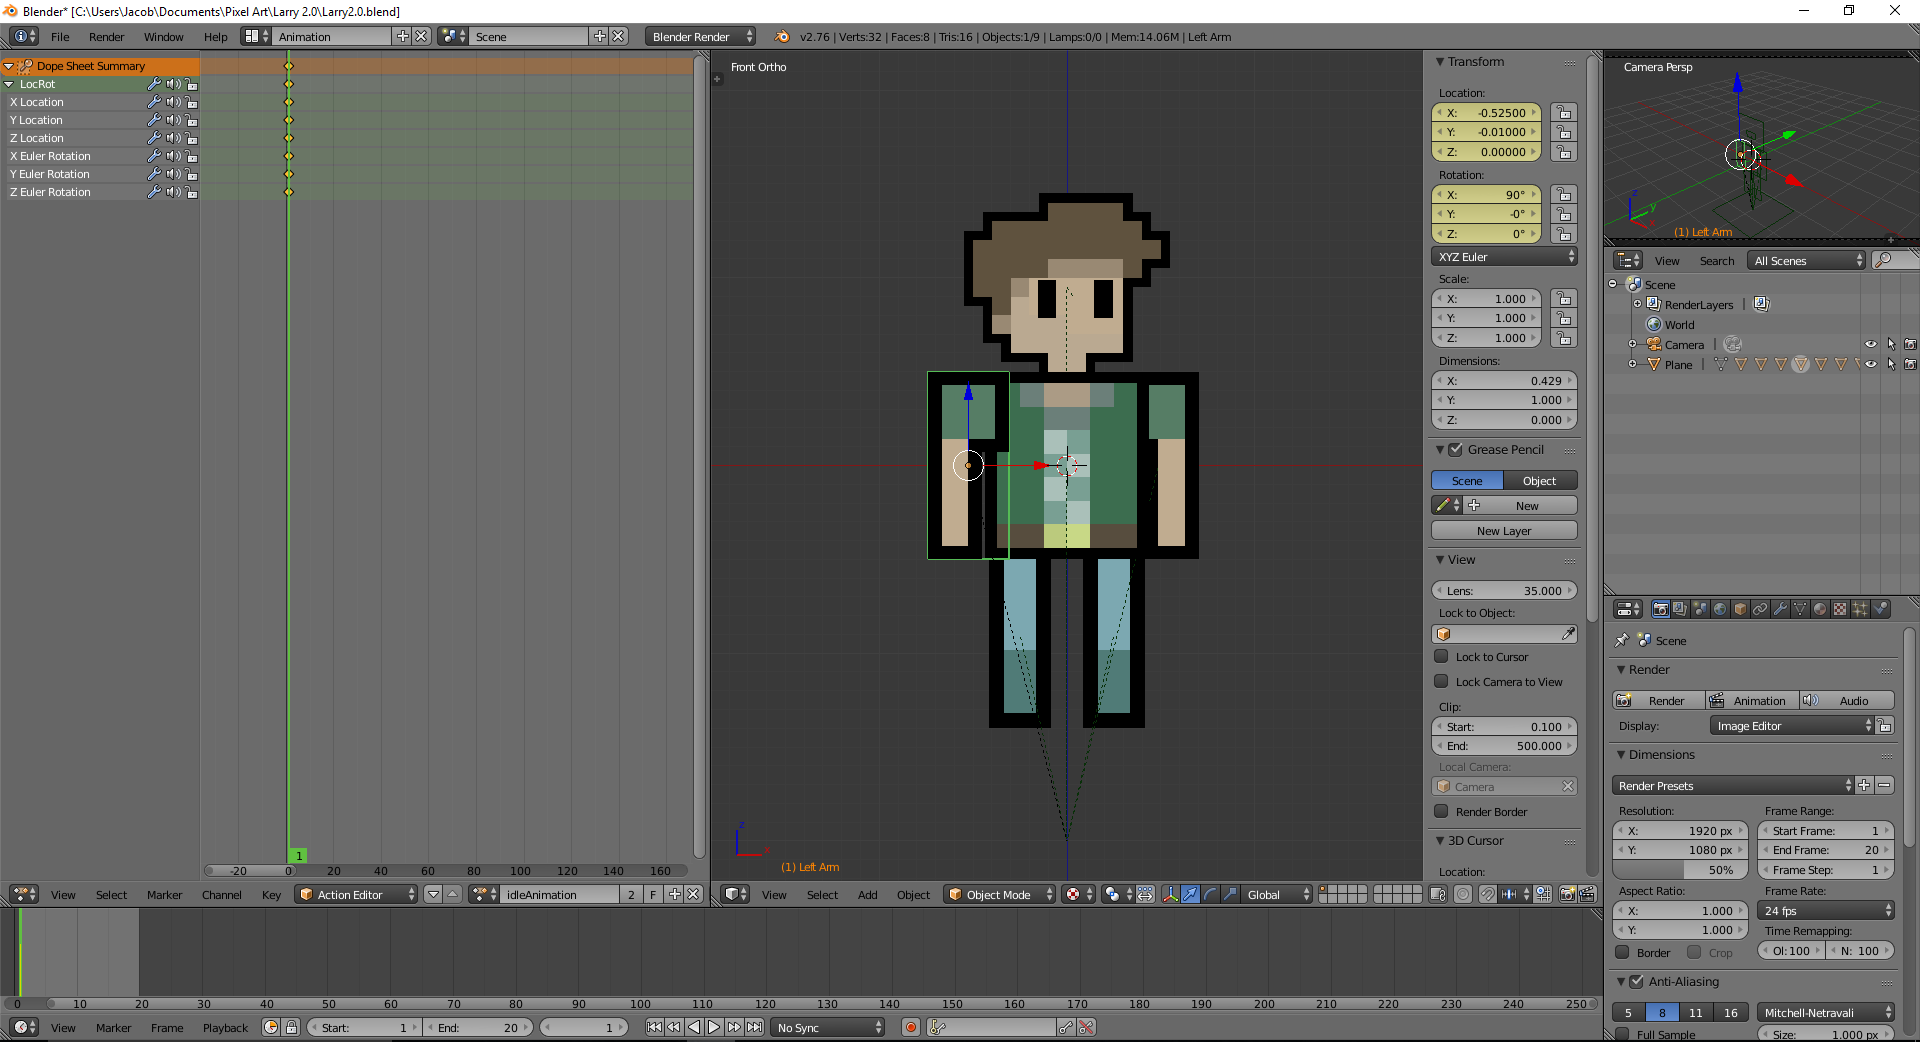
Task: Open the Action Editor mode dropdown
Action: tap(356, 894)
